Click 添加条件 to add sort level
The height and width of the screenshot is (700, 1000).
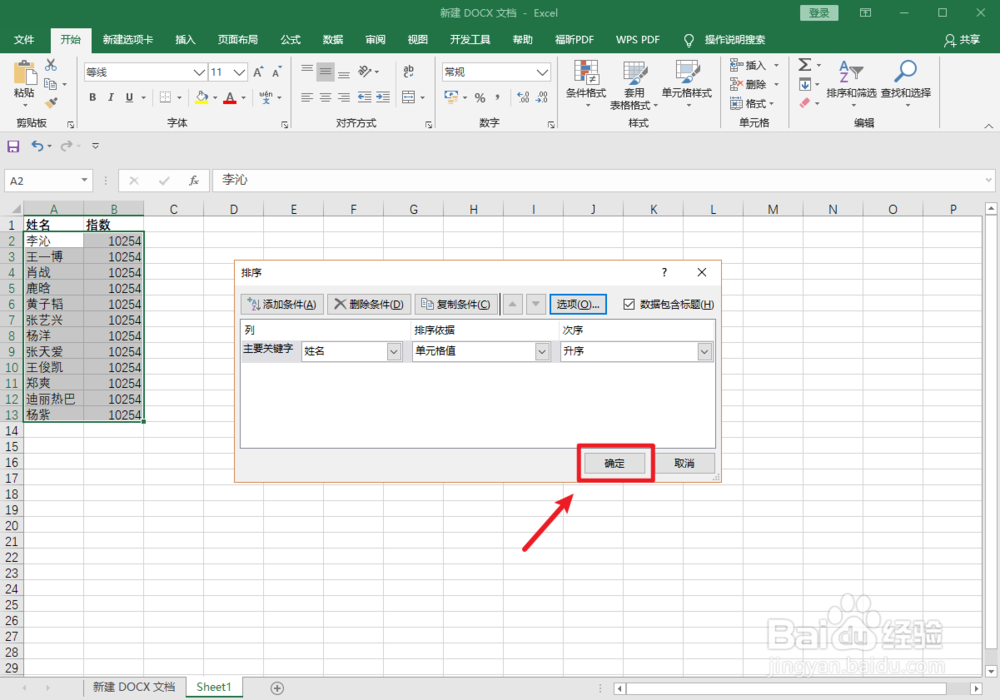280,303
